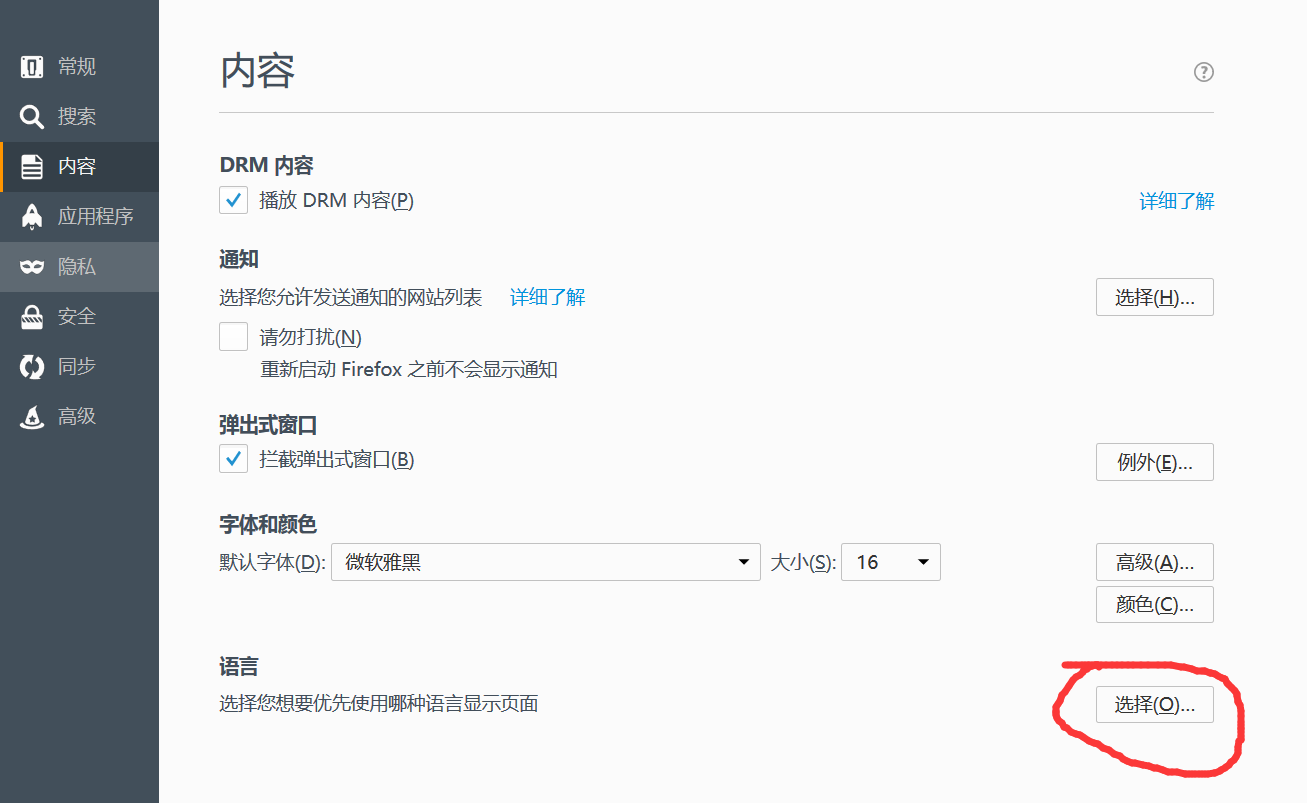This screenshot has height=803, width=1307.
Task: Toggle 播放 DRM 内容 checkbox
Action: 233,200
